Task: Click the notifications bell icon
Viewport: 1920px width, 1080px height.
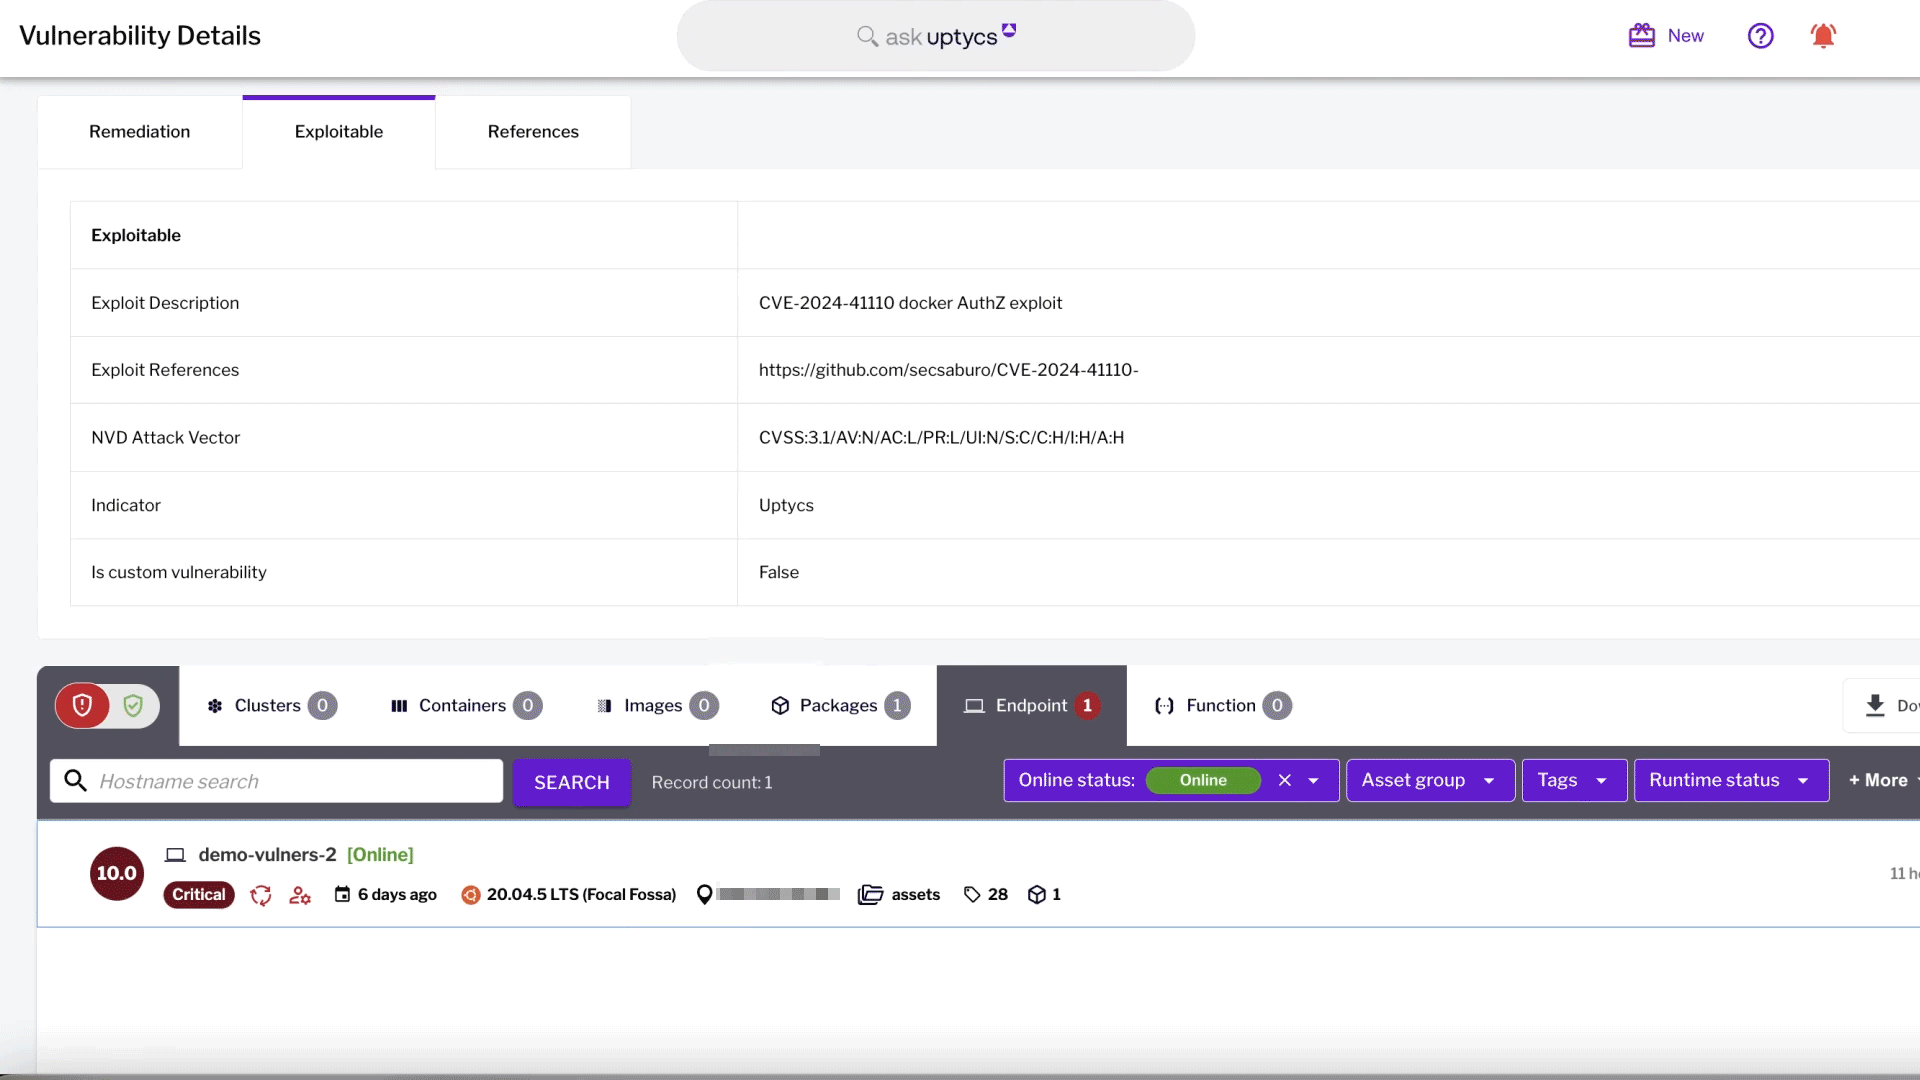Action: tap(1826, 36)
